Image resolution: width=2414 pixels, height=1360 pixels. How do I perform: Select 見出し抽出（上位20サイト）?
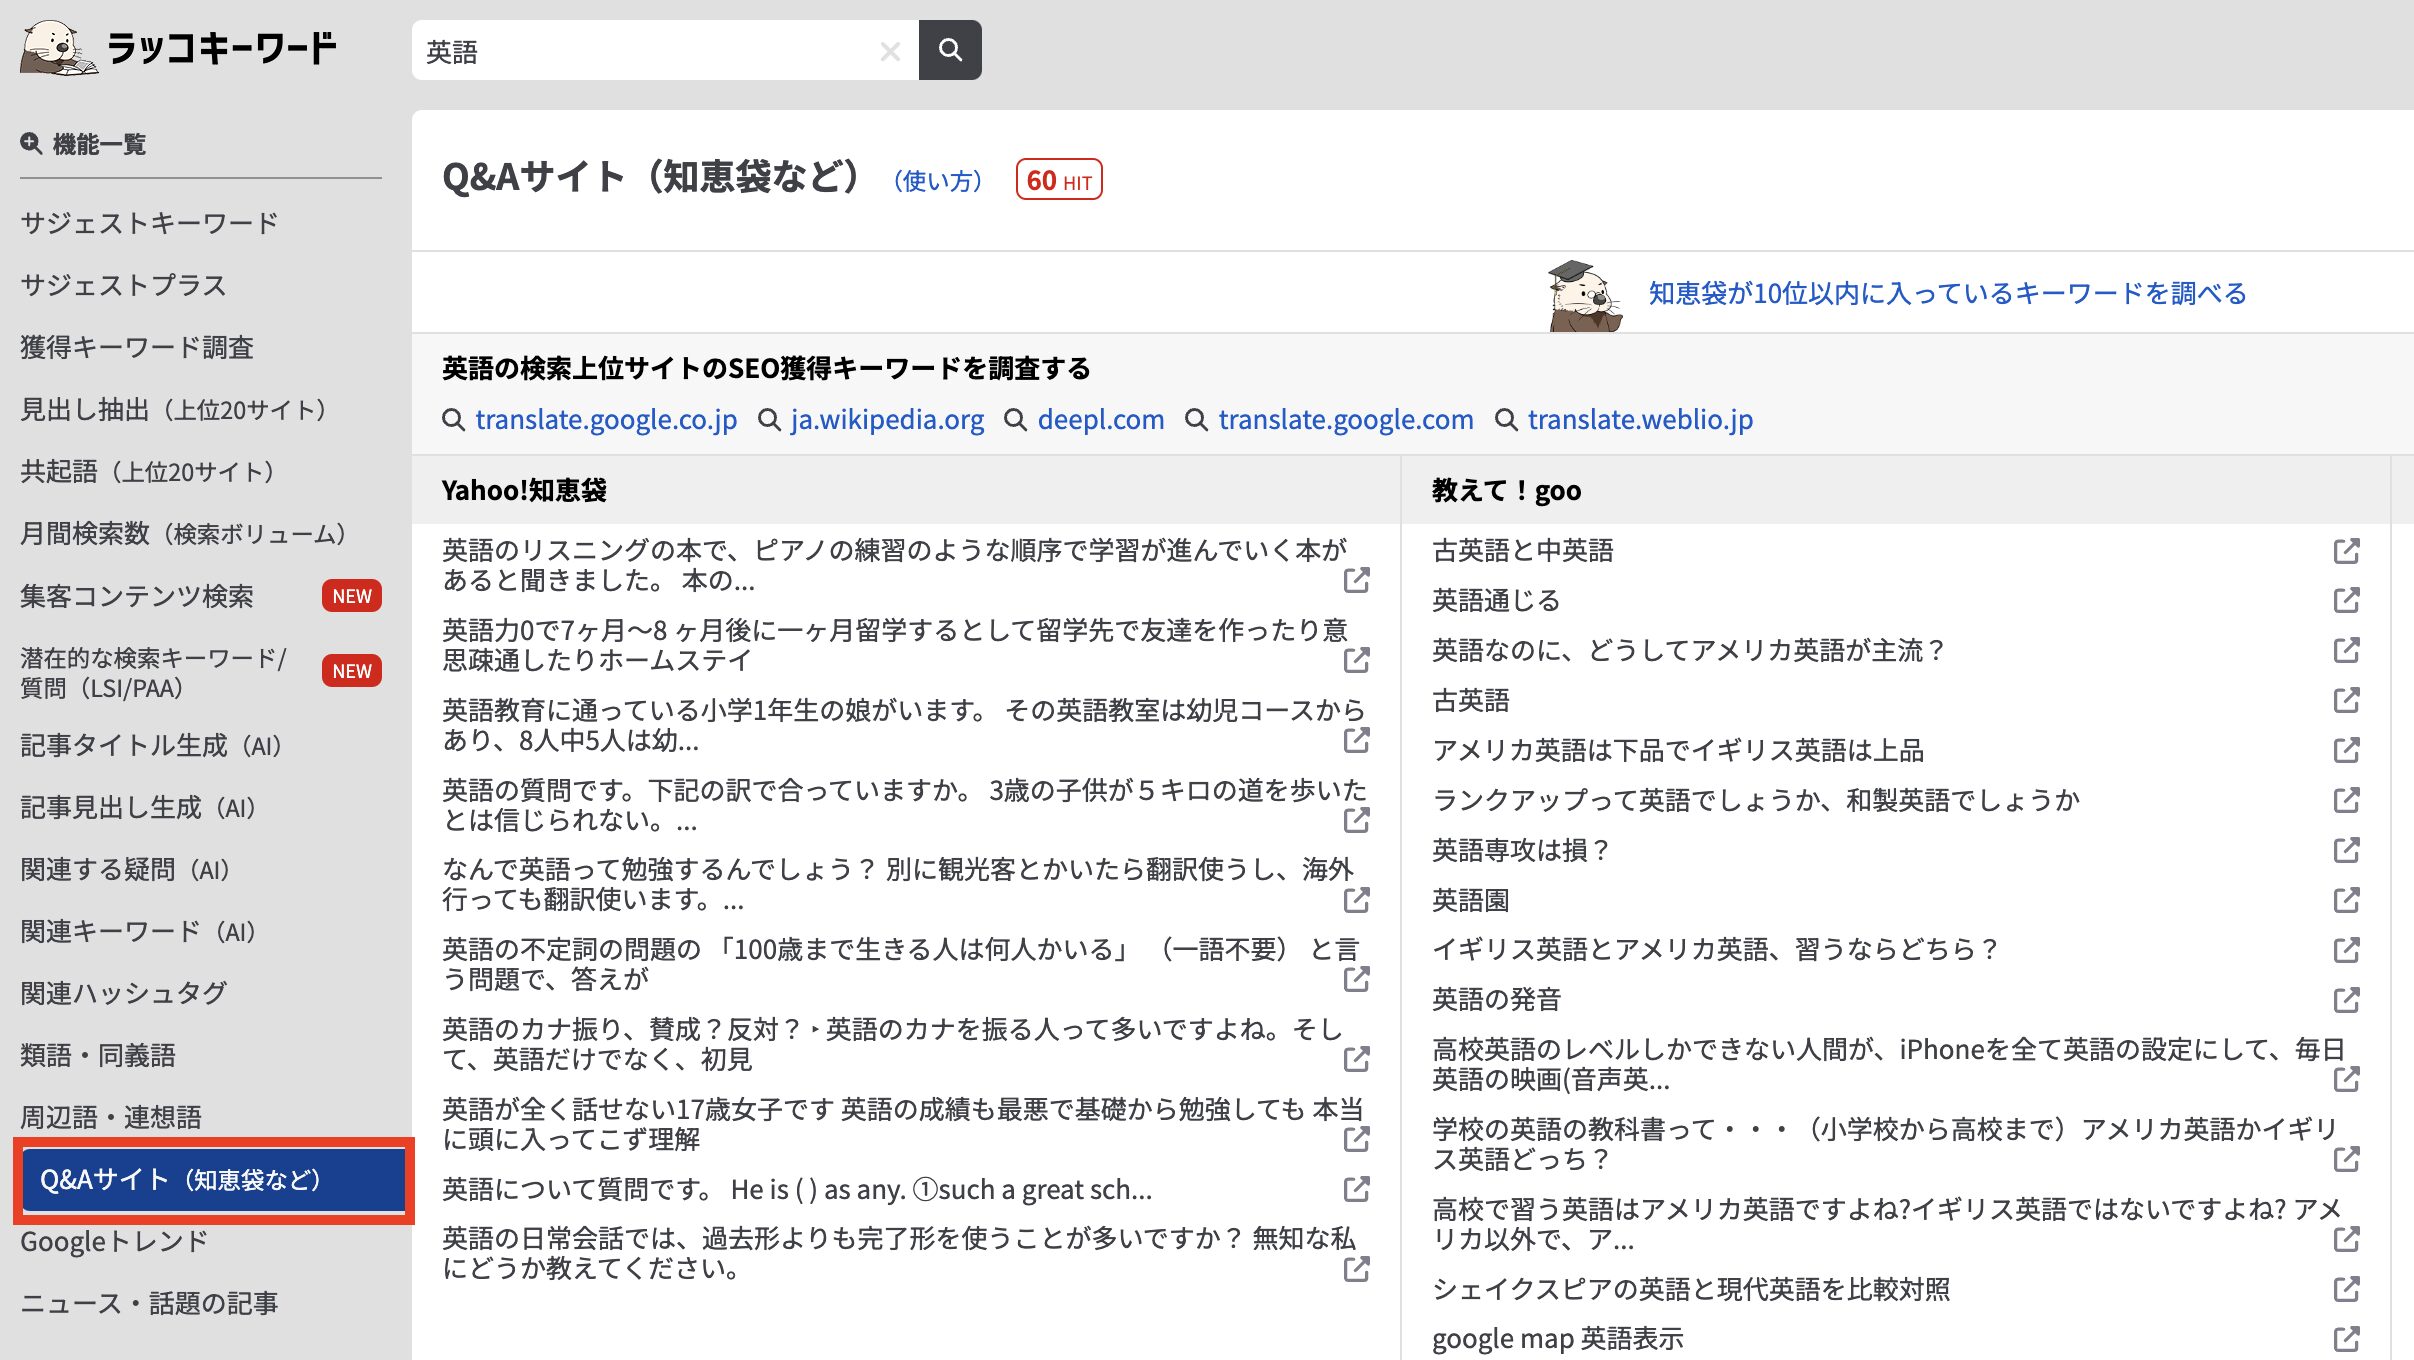175,409
